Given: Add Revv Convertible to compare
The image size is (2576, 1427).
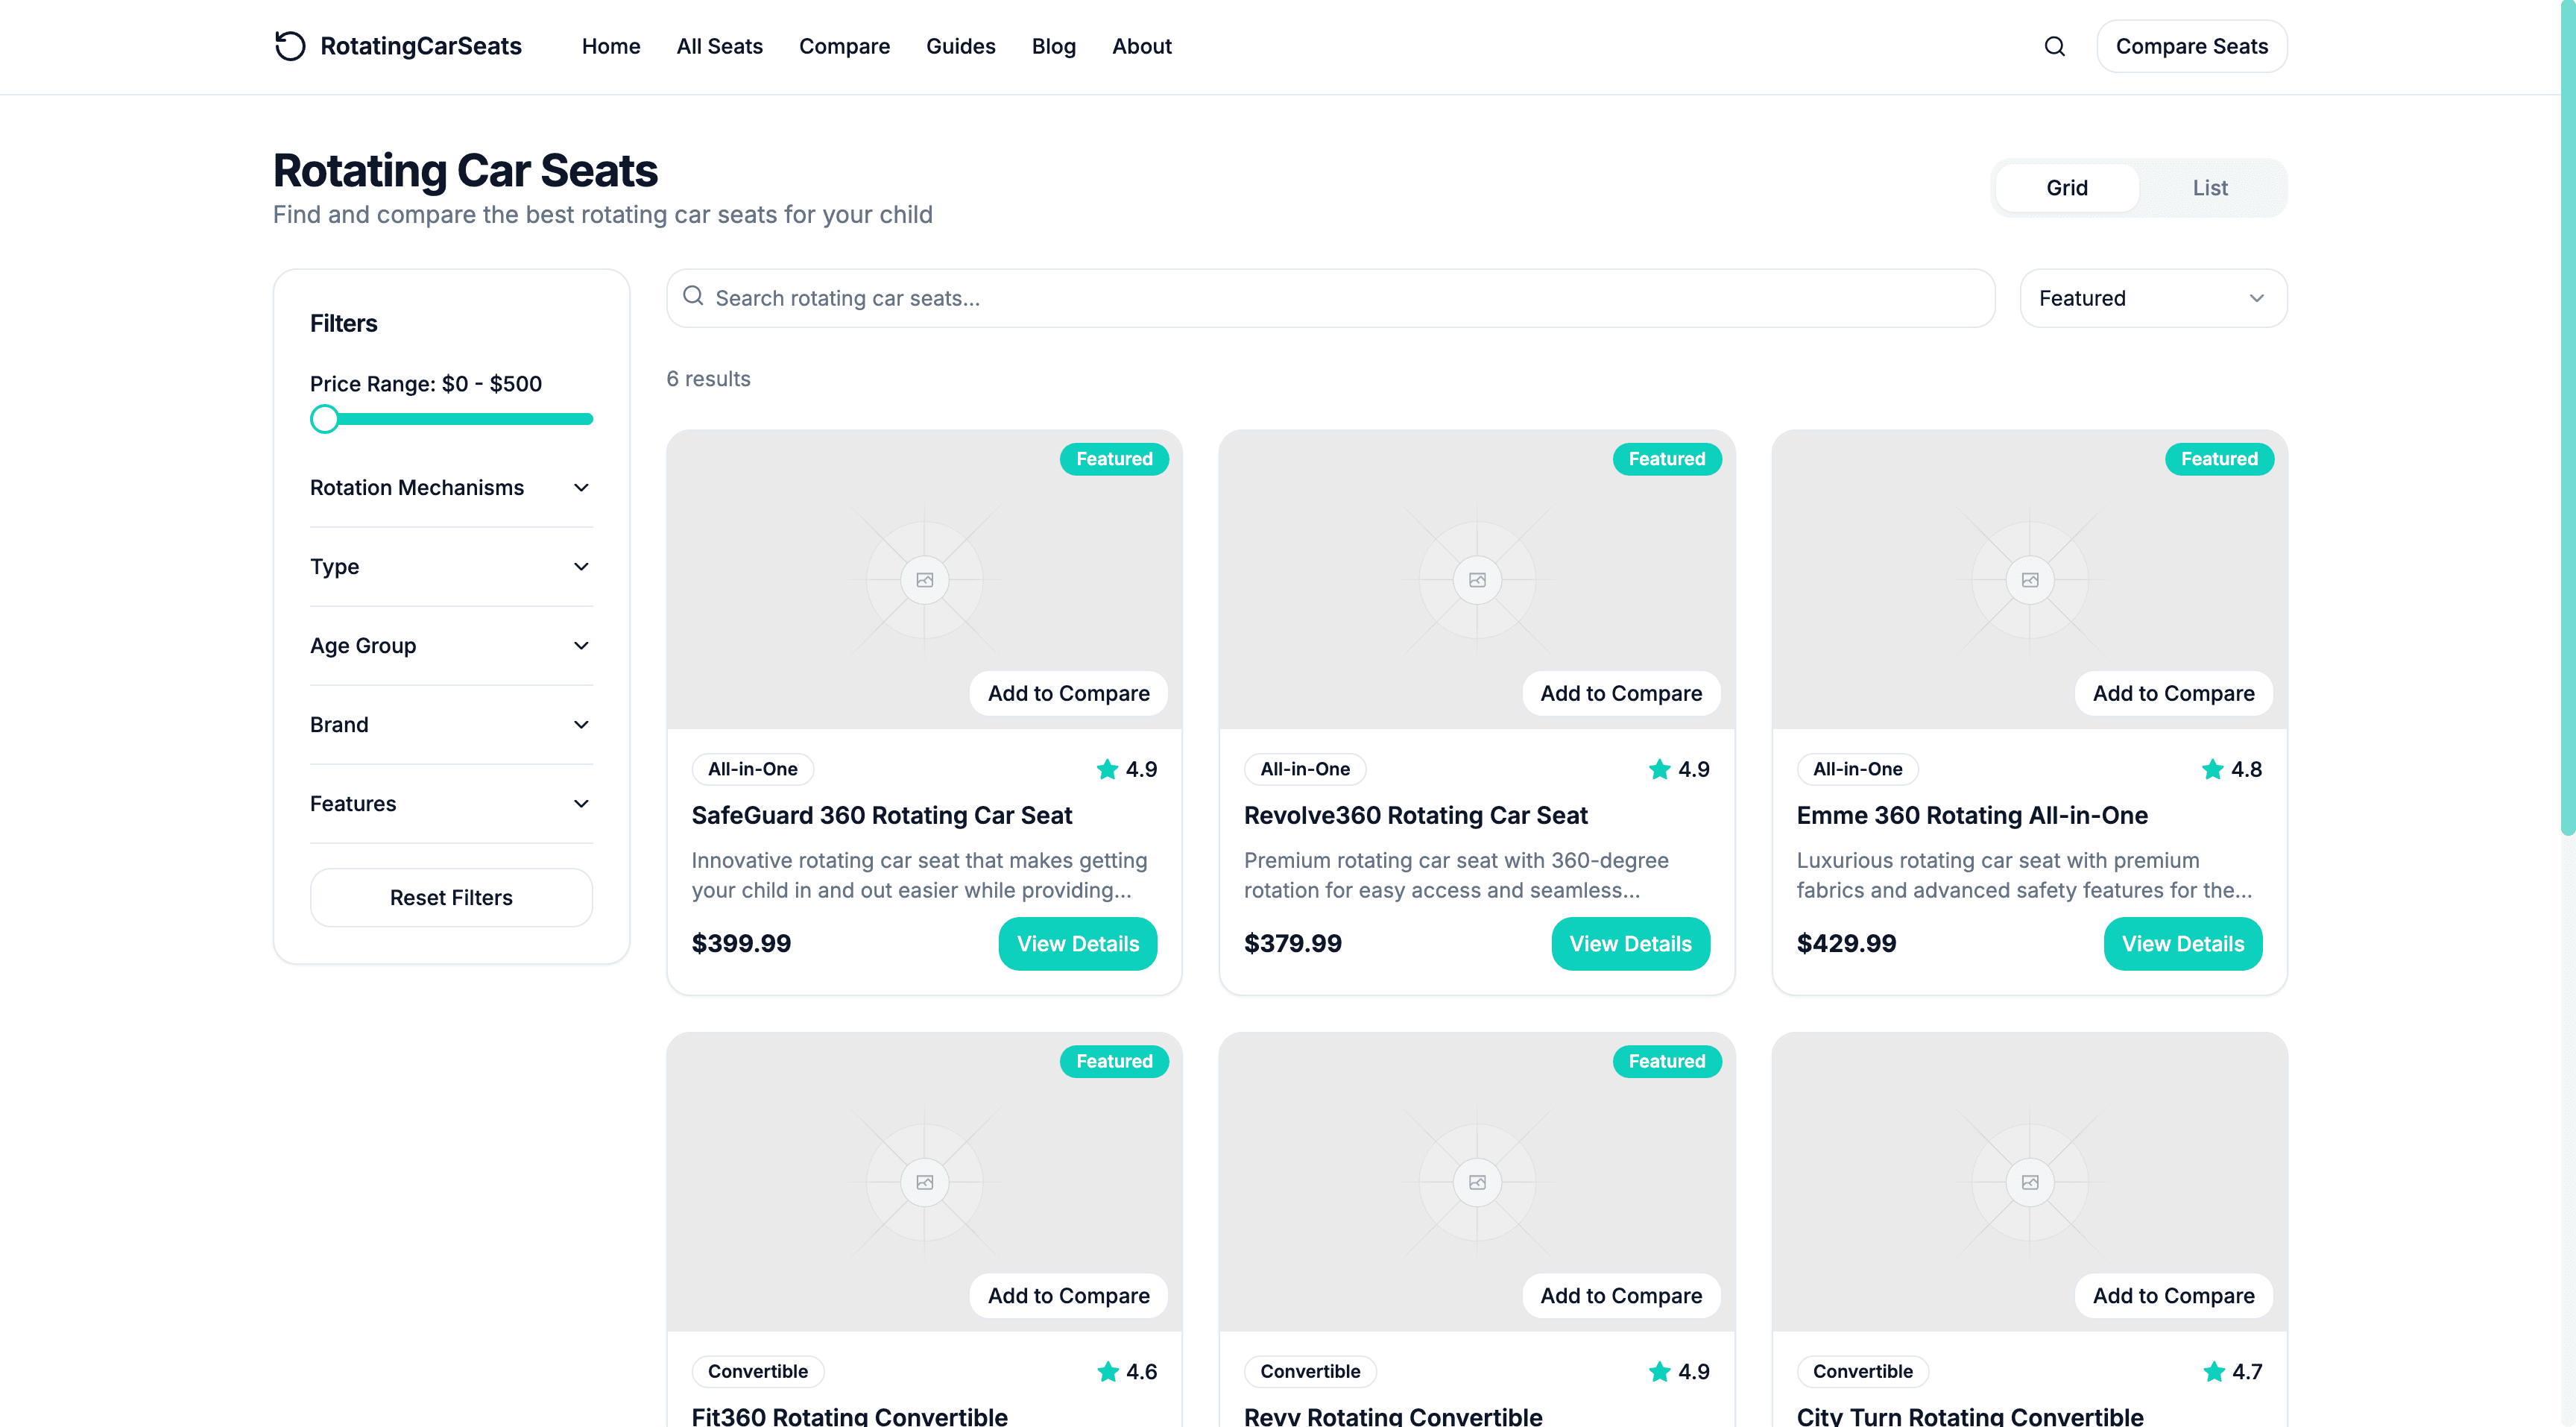Looking at the screenshot, I should click(1620, 1295).
